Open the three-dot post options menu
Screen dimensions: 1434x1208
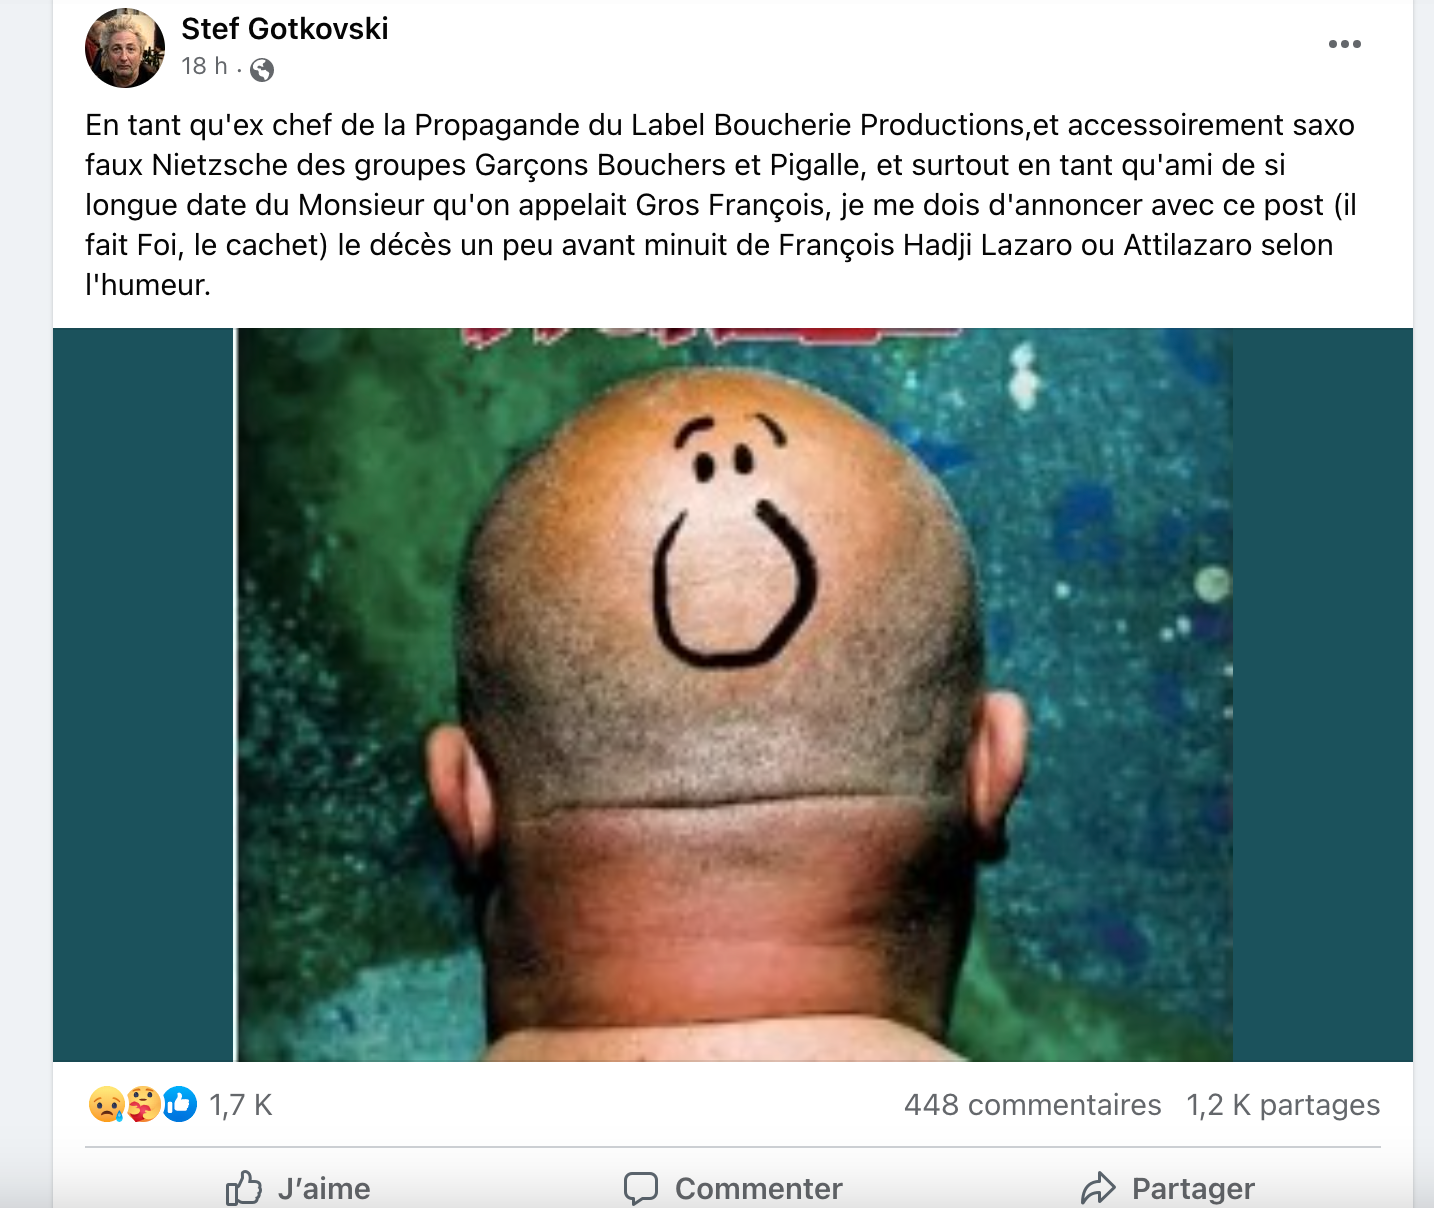[1344, 44]
